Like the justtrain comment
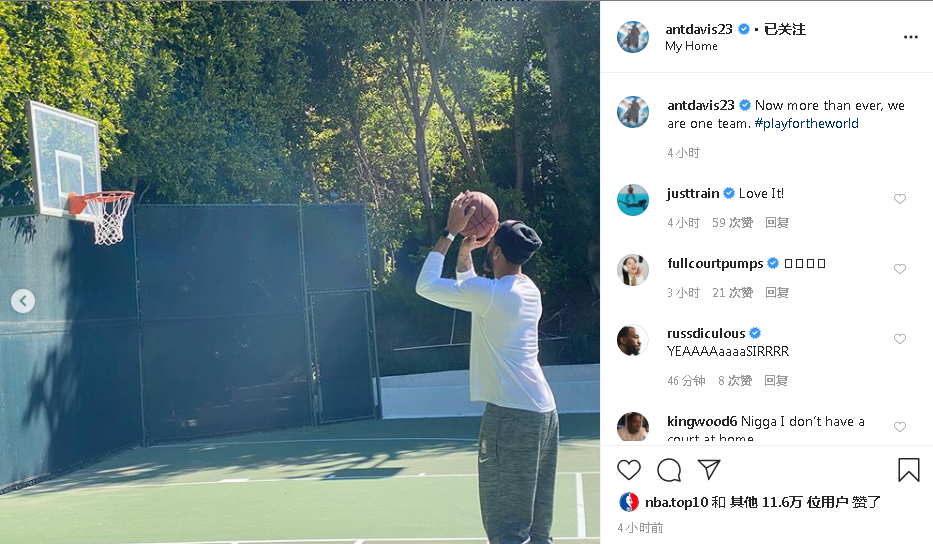 click(900, 199)
